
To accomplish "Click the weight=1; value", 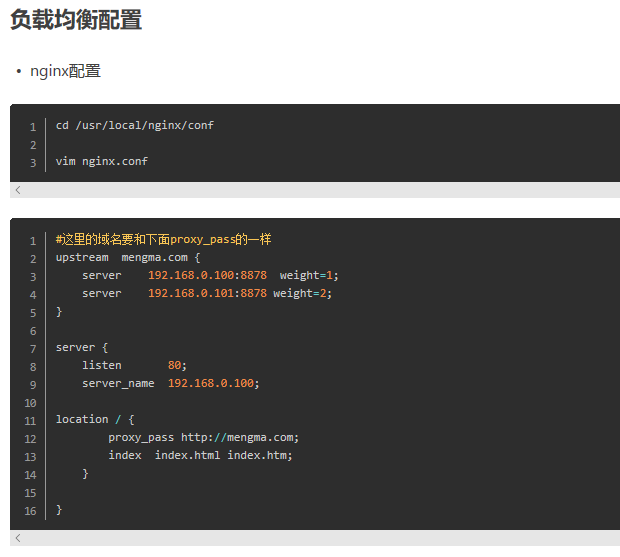I will [309, 275].
